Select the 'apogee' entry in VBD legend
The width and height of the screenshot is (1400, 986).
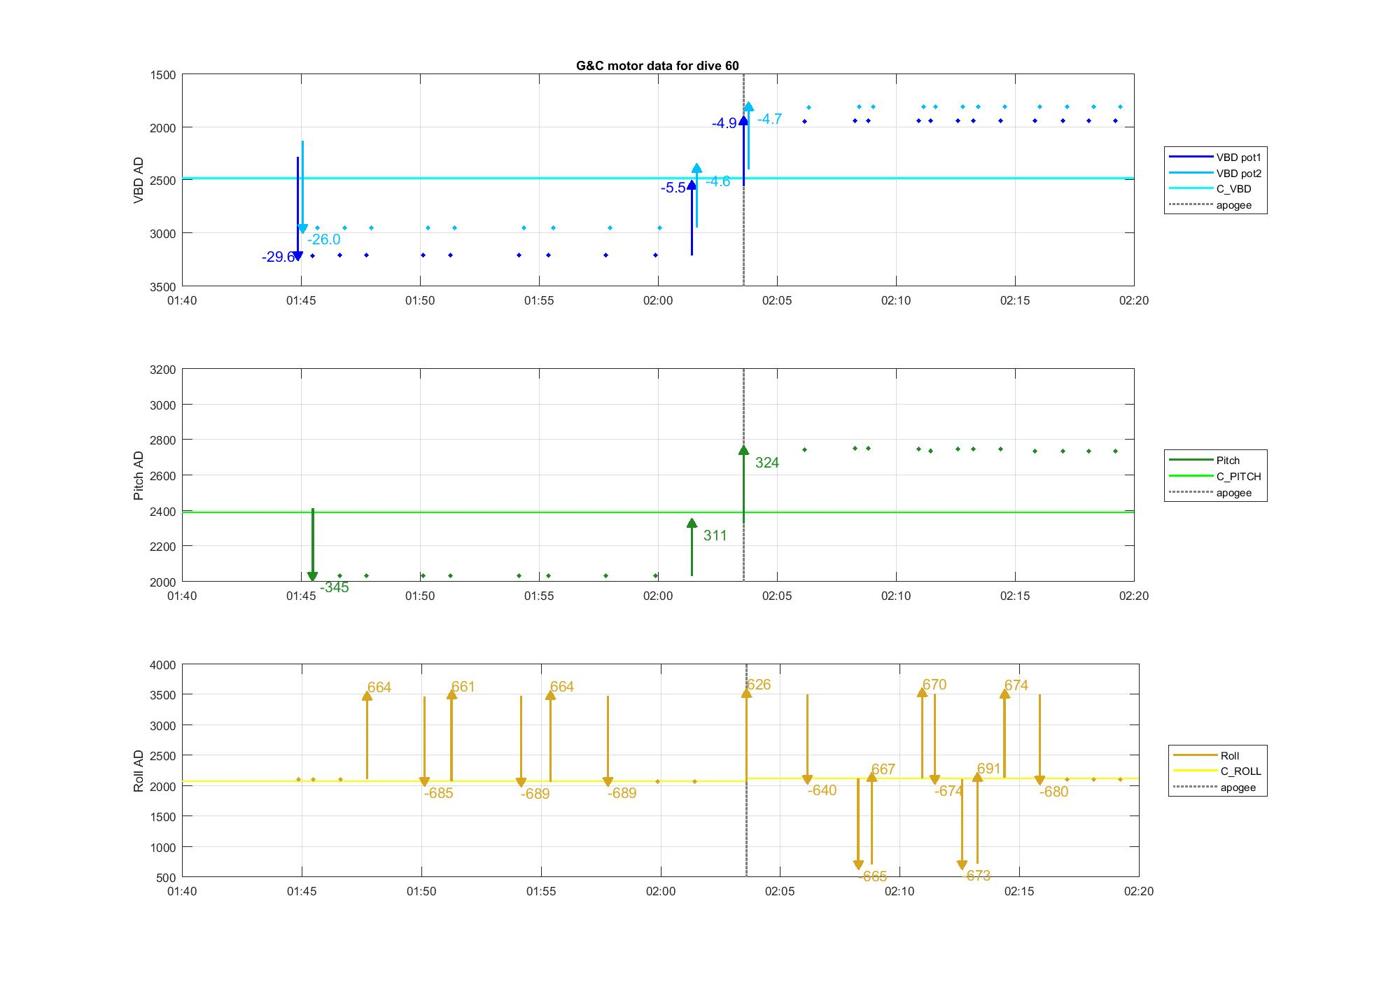[1210, 205]
